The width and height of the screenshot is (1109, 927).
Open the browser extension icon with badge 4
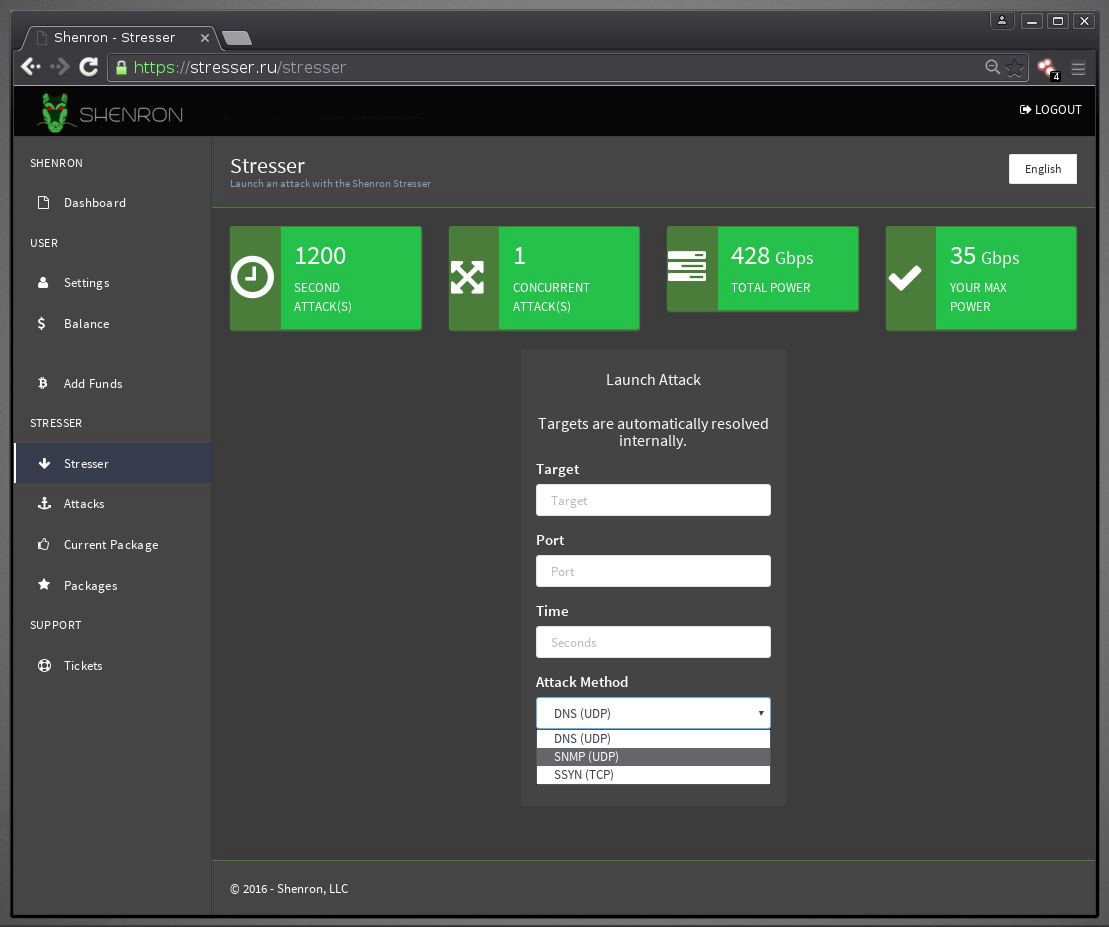(1047, 69)
